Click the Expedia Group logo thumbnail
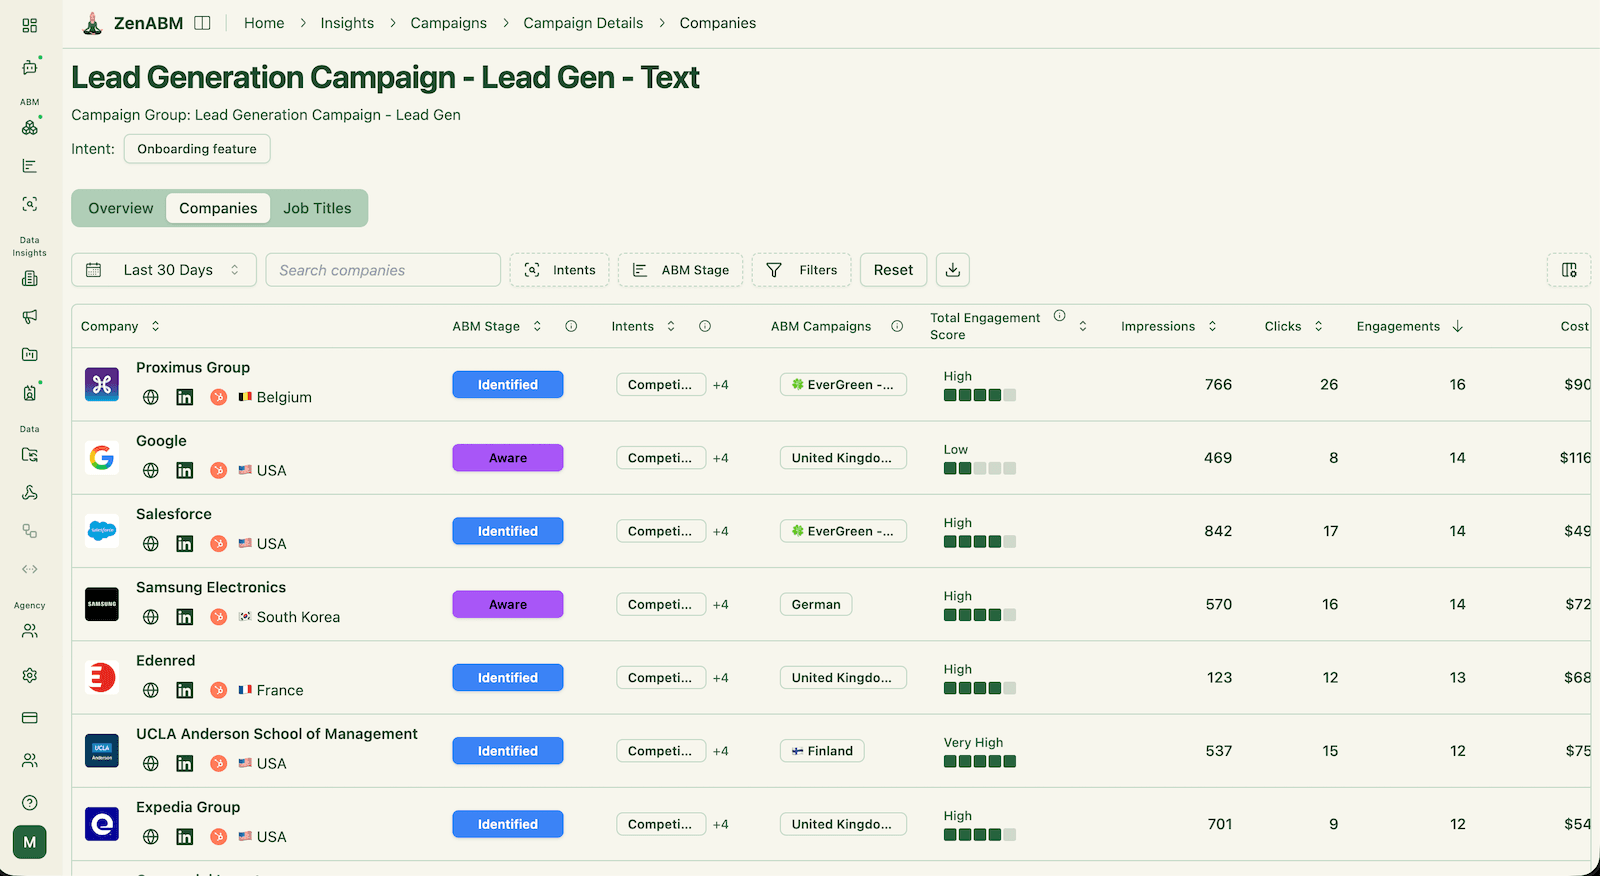Screen dimensions: 1600x876 (102, 824)
